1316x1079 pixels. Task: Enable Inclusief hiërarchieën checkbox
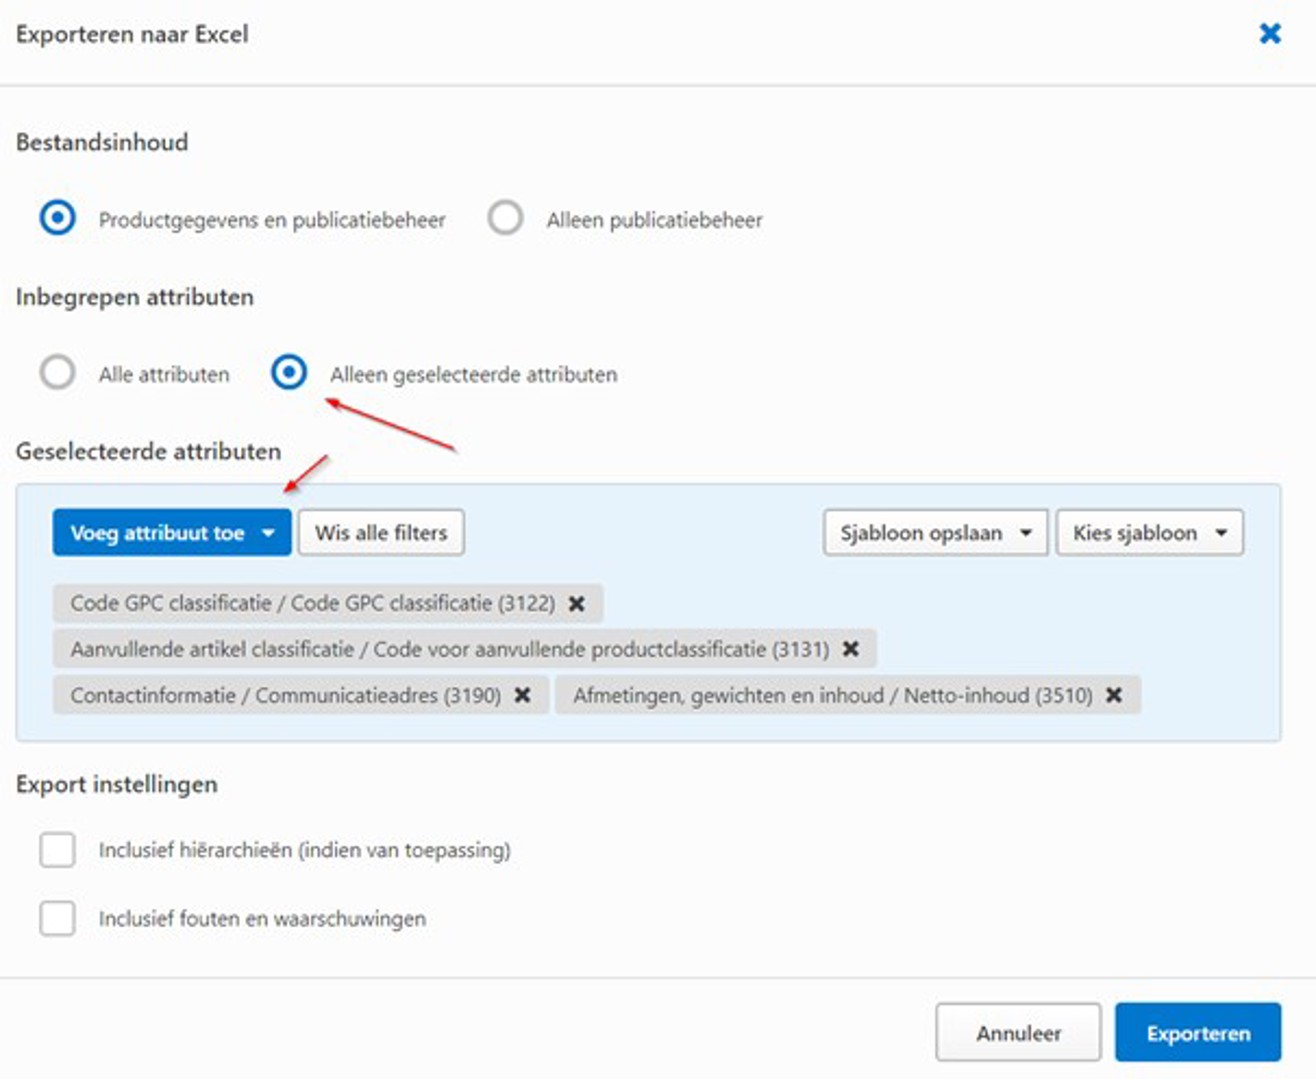(x=55, y=849)
